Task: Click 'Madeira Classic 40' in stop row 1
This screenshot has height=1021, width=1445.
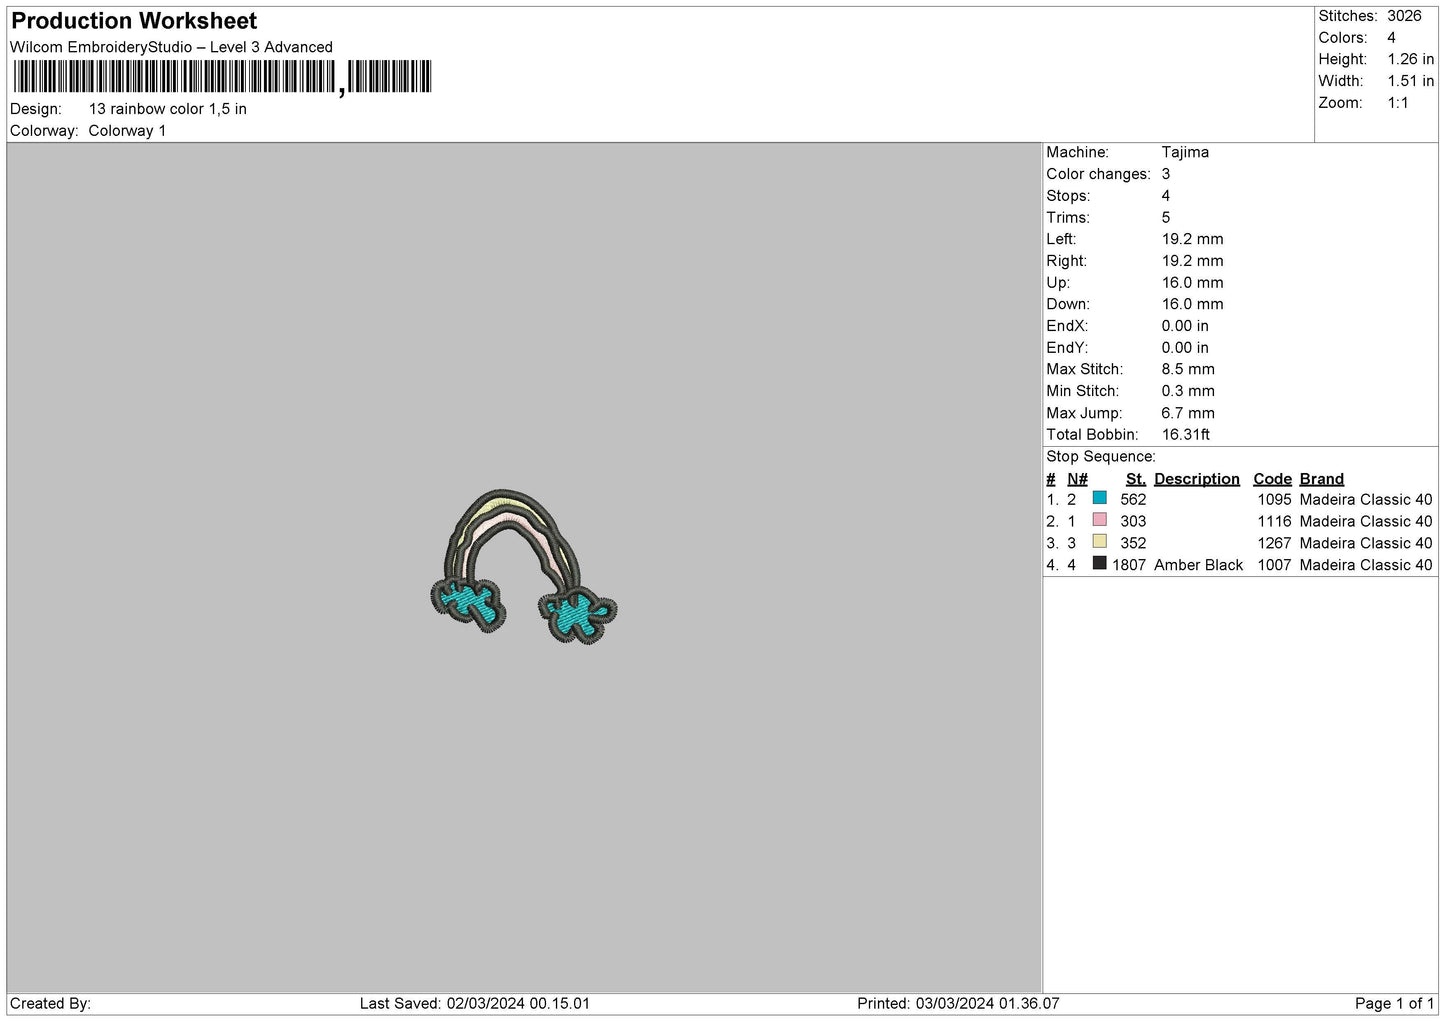Action: [x=1366, y=500]
